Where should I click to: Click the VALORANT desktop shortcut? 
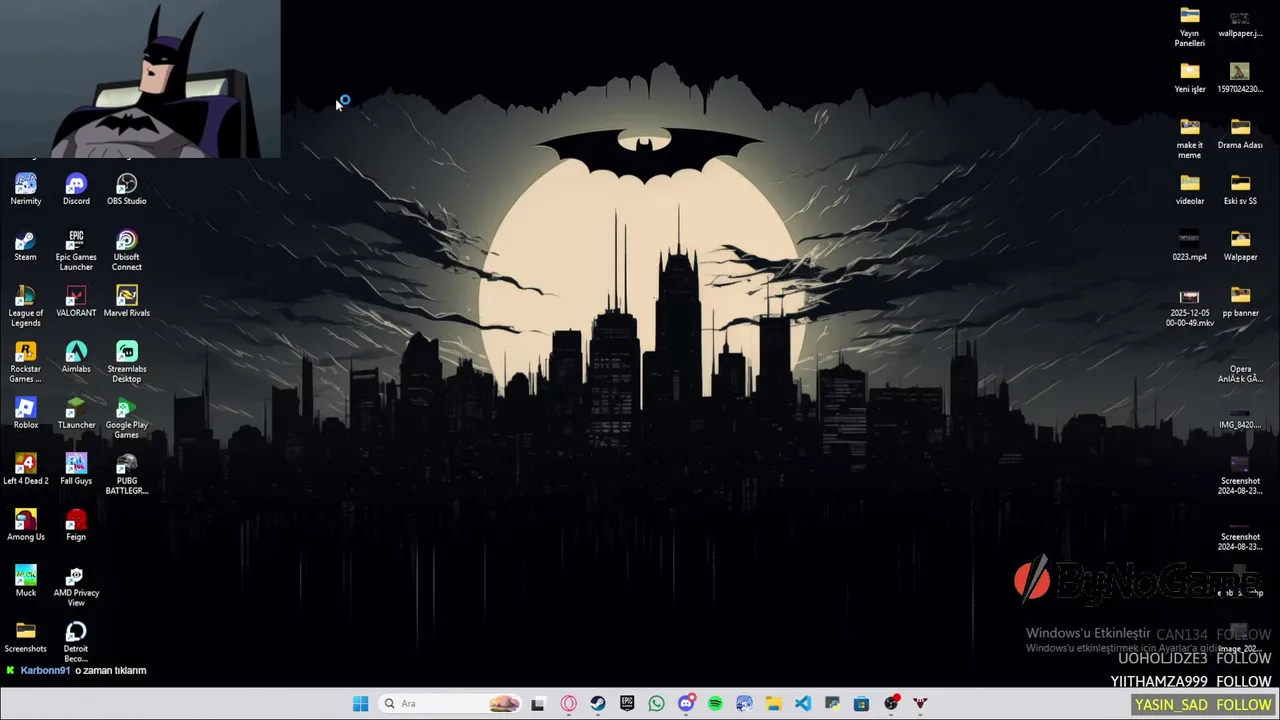coord(76,301)
